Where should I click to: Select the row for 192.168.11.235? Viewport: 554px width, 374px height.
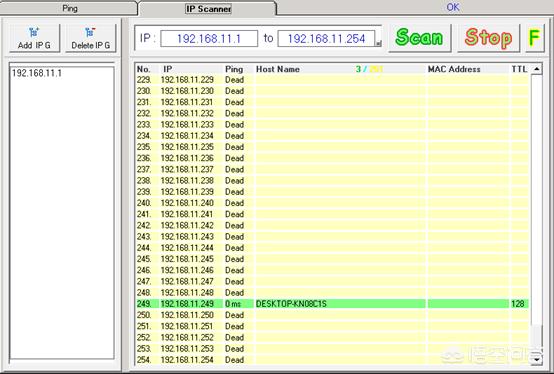tap(332, 147)
